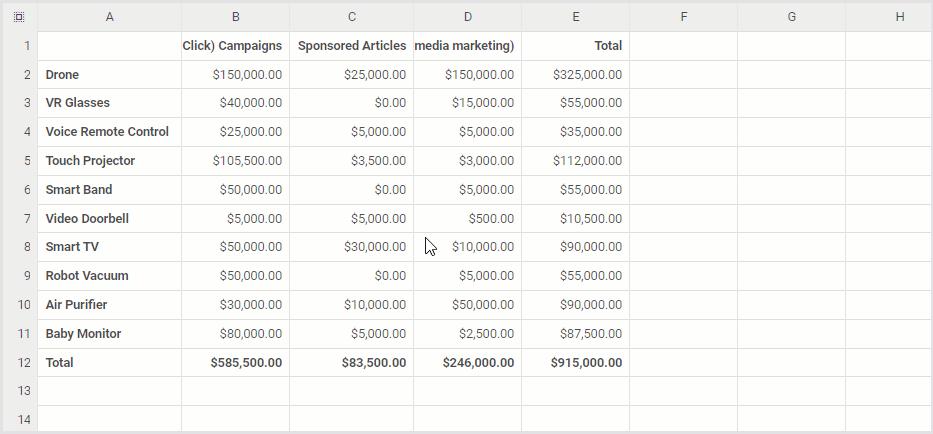
Task: Select the Air Purifier cell
Action: click(109, 304)
